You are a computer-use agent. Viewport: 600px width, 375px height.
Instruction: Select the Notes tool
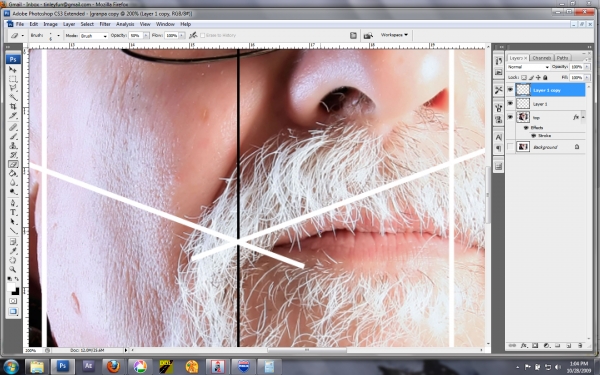pyautogui.click(x=13, y=242)
